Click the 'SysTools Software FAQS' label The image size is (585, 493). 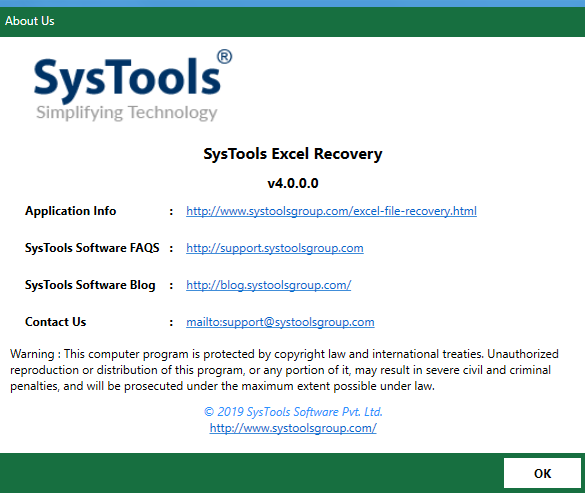click(x=92, y=248)
